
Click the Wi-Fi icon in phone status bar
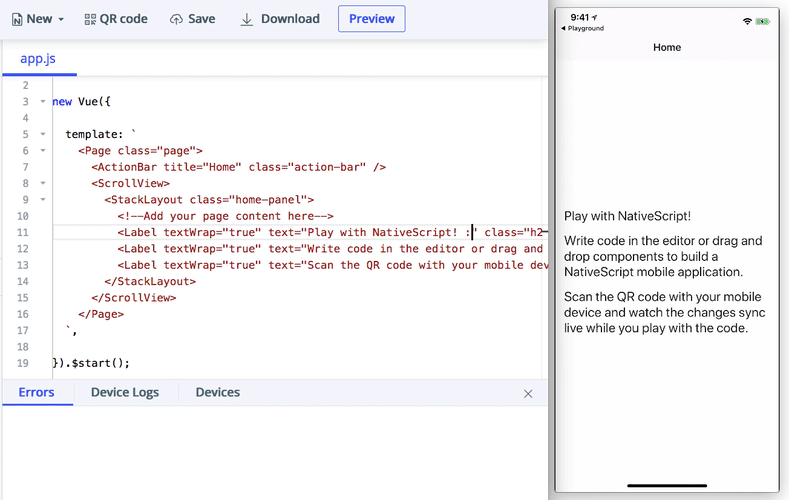(x=746, y=20)
